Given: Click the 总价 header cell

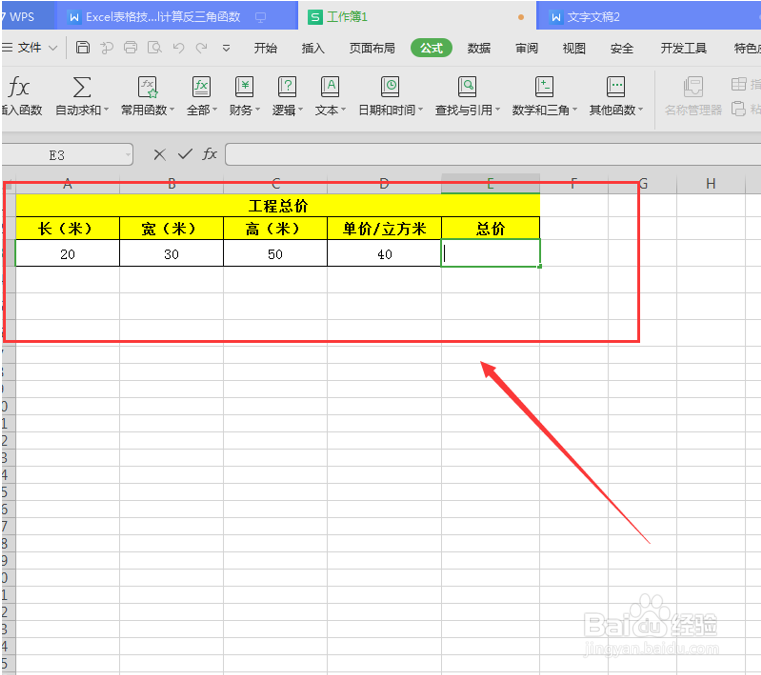Looking at the screenshot, I should [491, 228].
